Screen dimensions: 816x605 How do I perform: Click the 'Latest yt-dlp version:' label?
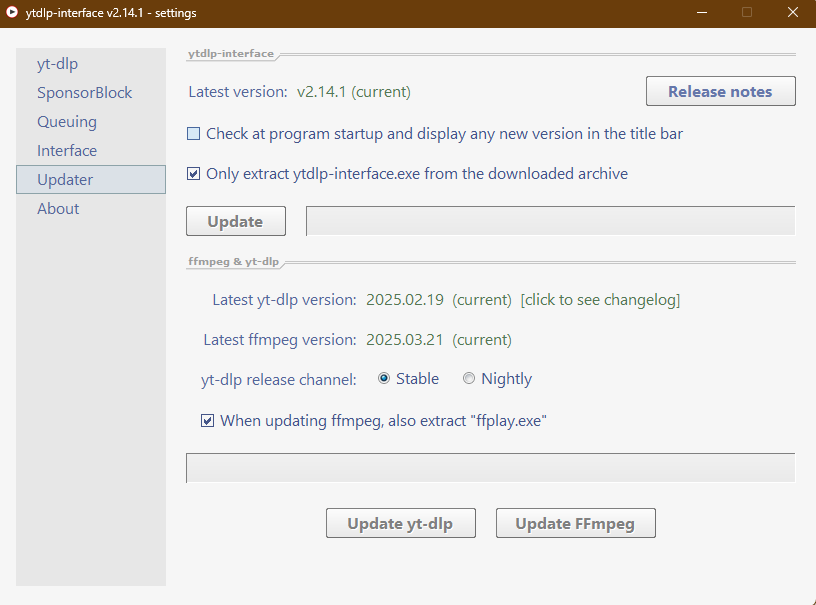(284, 300)
